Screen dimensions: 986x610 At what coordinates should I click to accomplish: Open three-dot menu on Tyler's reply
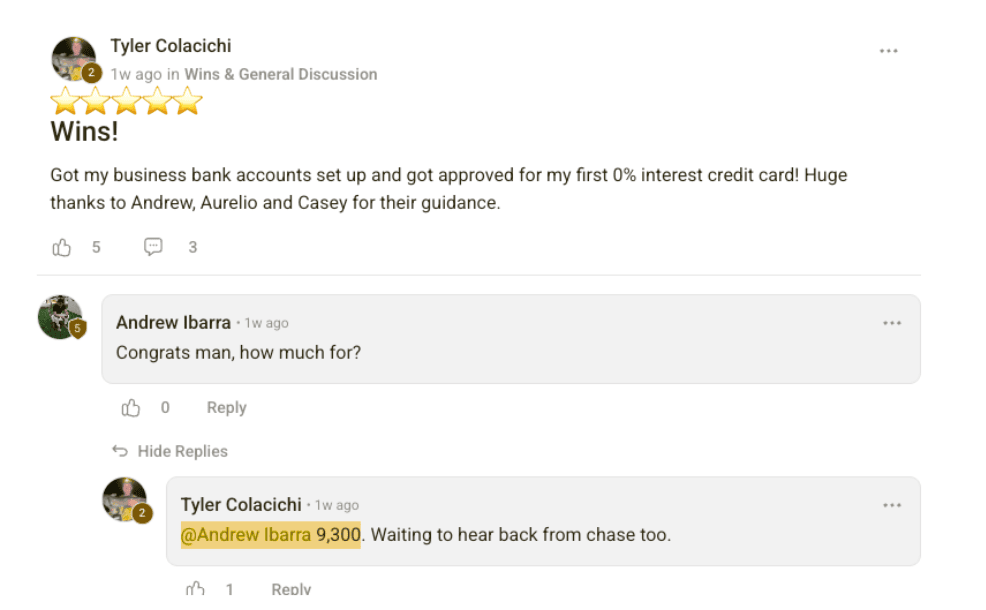tap(892, 505)
